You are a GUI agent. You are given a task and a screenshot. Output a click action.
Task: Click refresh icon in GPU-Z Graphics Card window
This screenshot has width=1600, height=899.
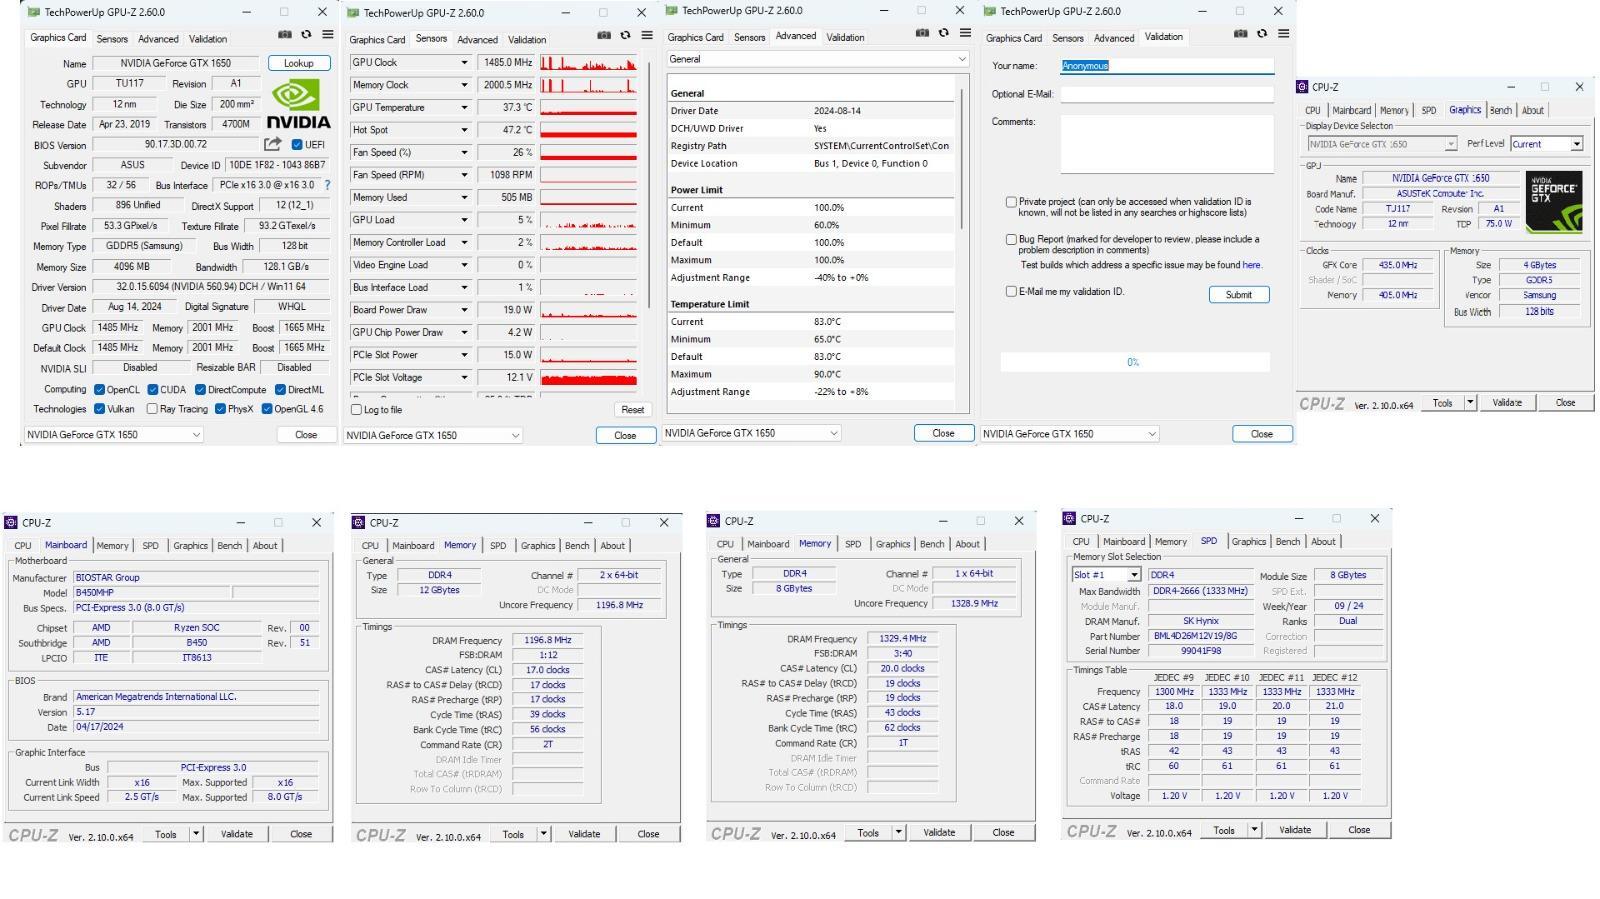tap(306, 35)
